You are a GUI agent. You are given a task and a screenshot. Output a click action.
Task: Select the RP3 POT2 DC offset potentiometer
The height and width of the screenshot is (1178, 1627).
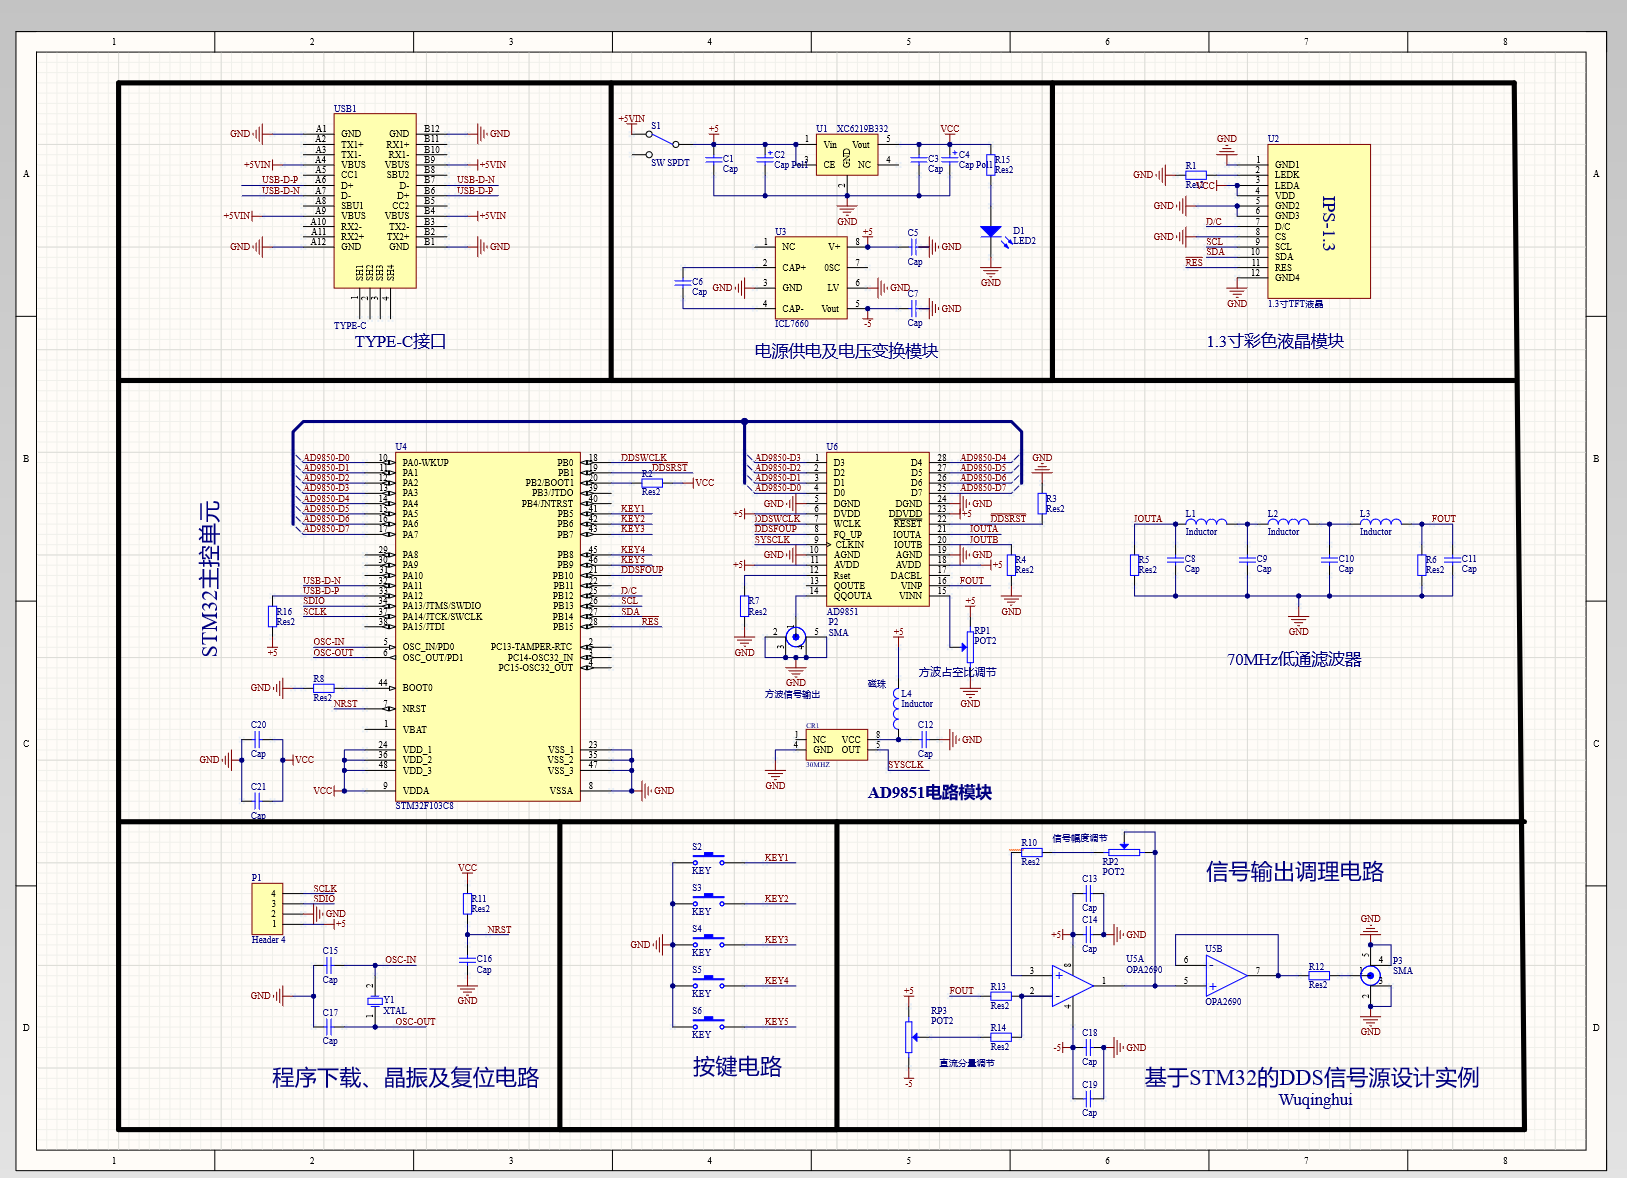[910, 1037]
